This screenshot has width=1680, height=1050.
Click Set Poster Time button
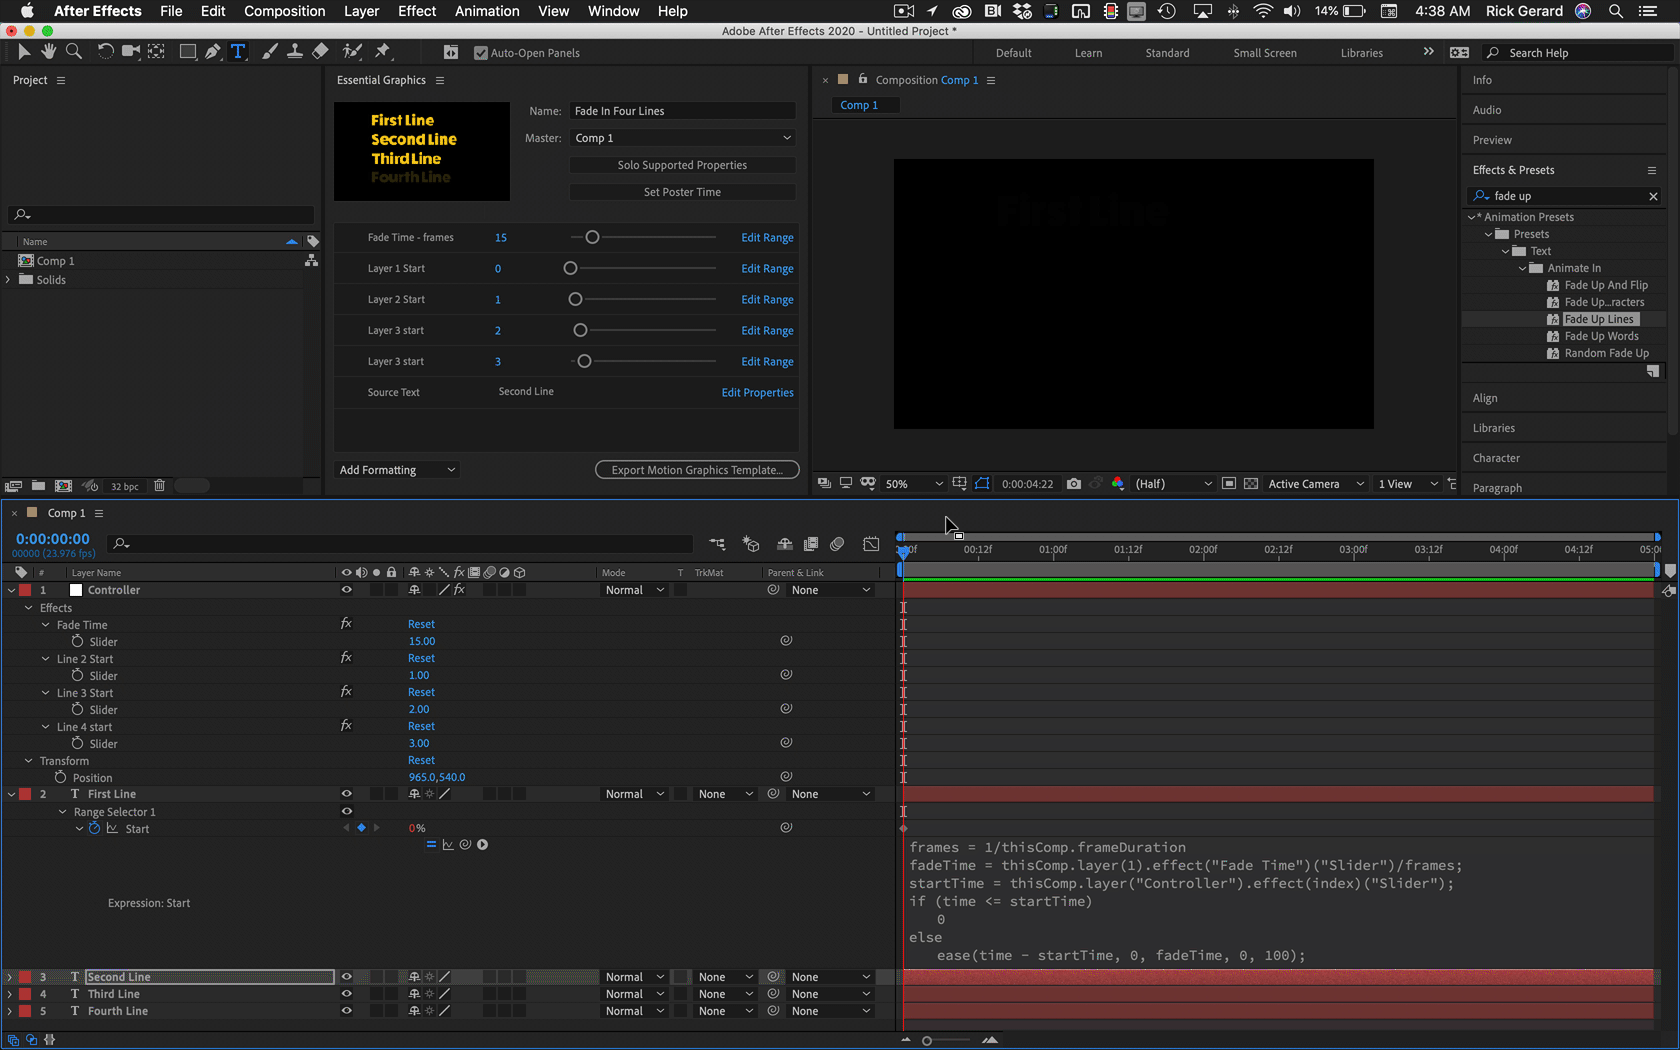(x=683, y=192)
